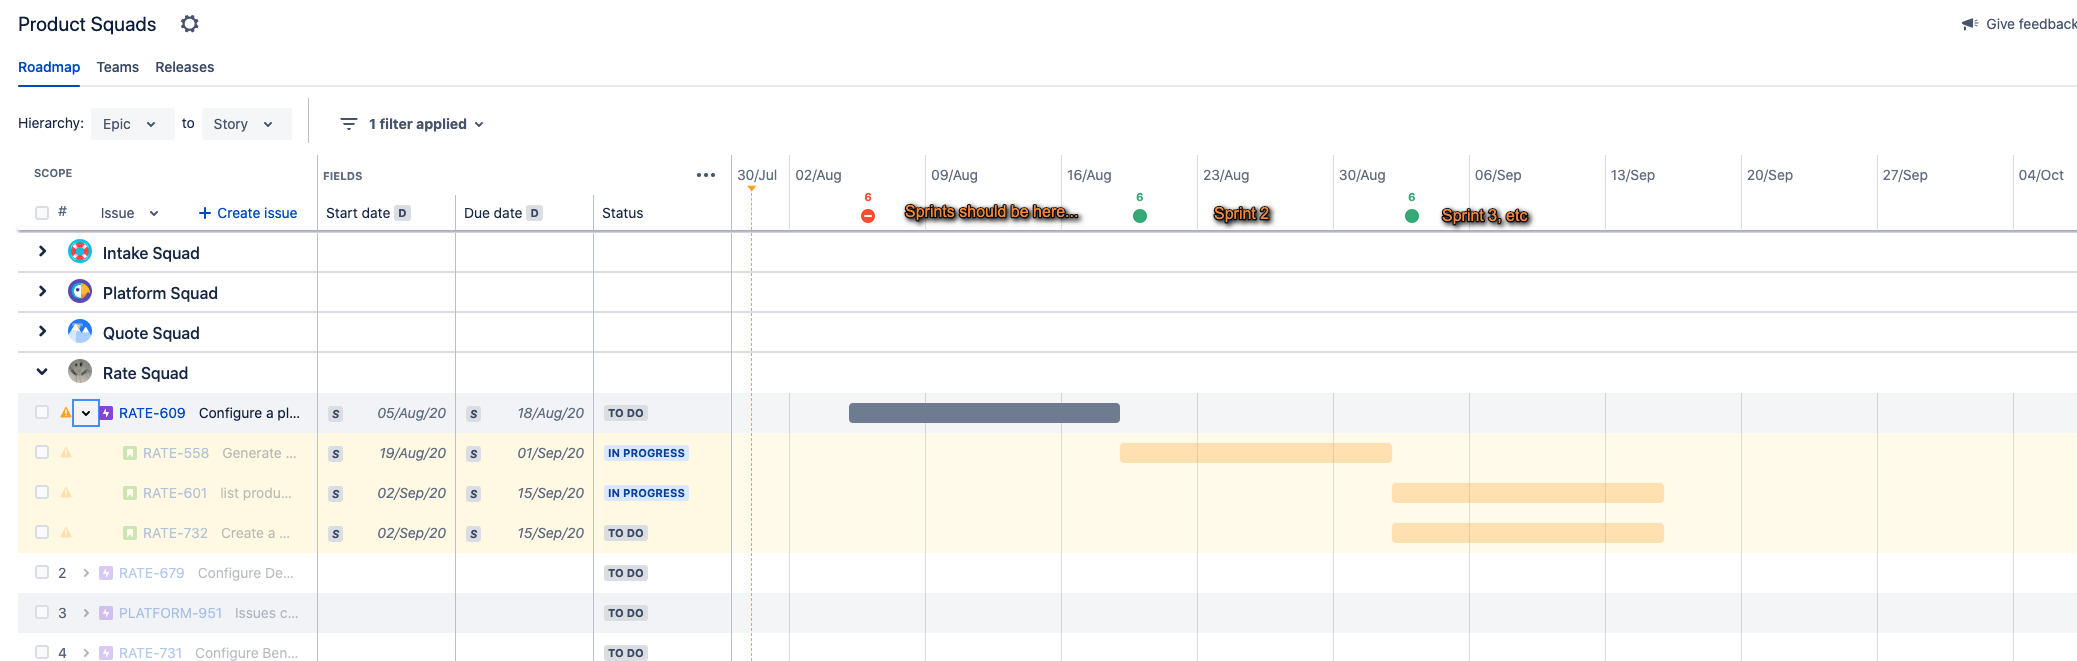Click the Rate Squad avatar icon
The image size is (2077, 661).
pyautogui.click(x=80, y=372)
